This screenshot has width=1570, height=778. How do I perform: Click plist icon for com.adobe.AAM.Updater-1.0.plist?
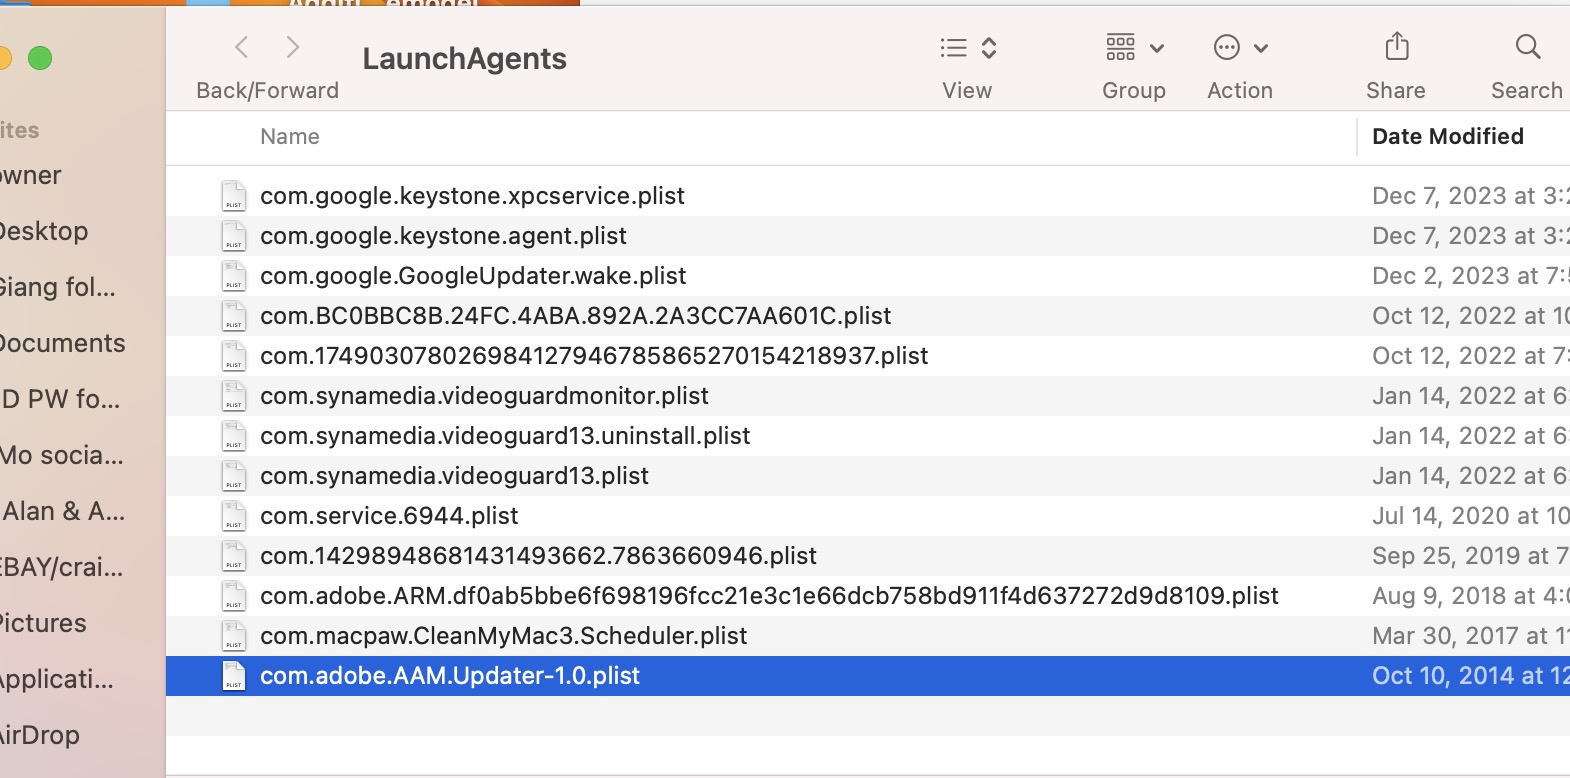point(234,676)
